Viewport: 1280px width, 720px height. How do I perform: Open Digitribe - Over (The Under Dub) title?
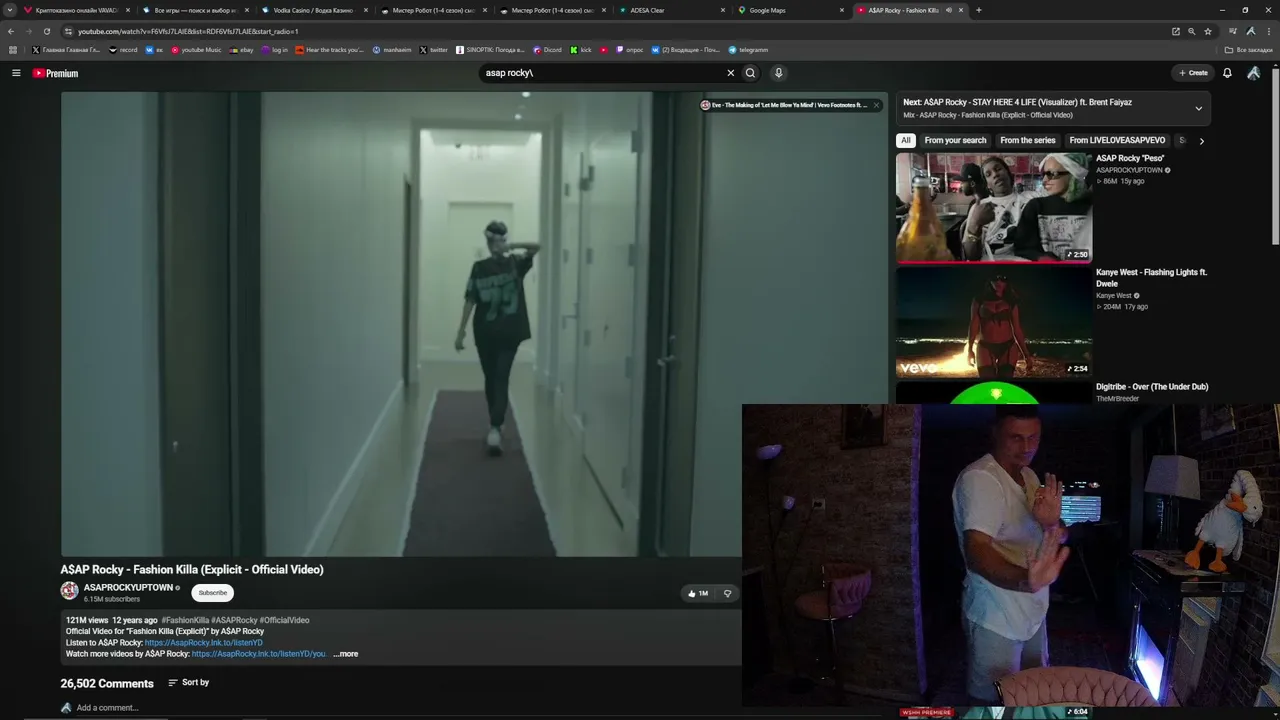[1152, 387]
